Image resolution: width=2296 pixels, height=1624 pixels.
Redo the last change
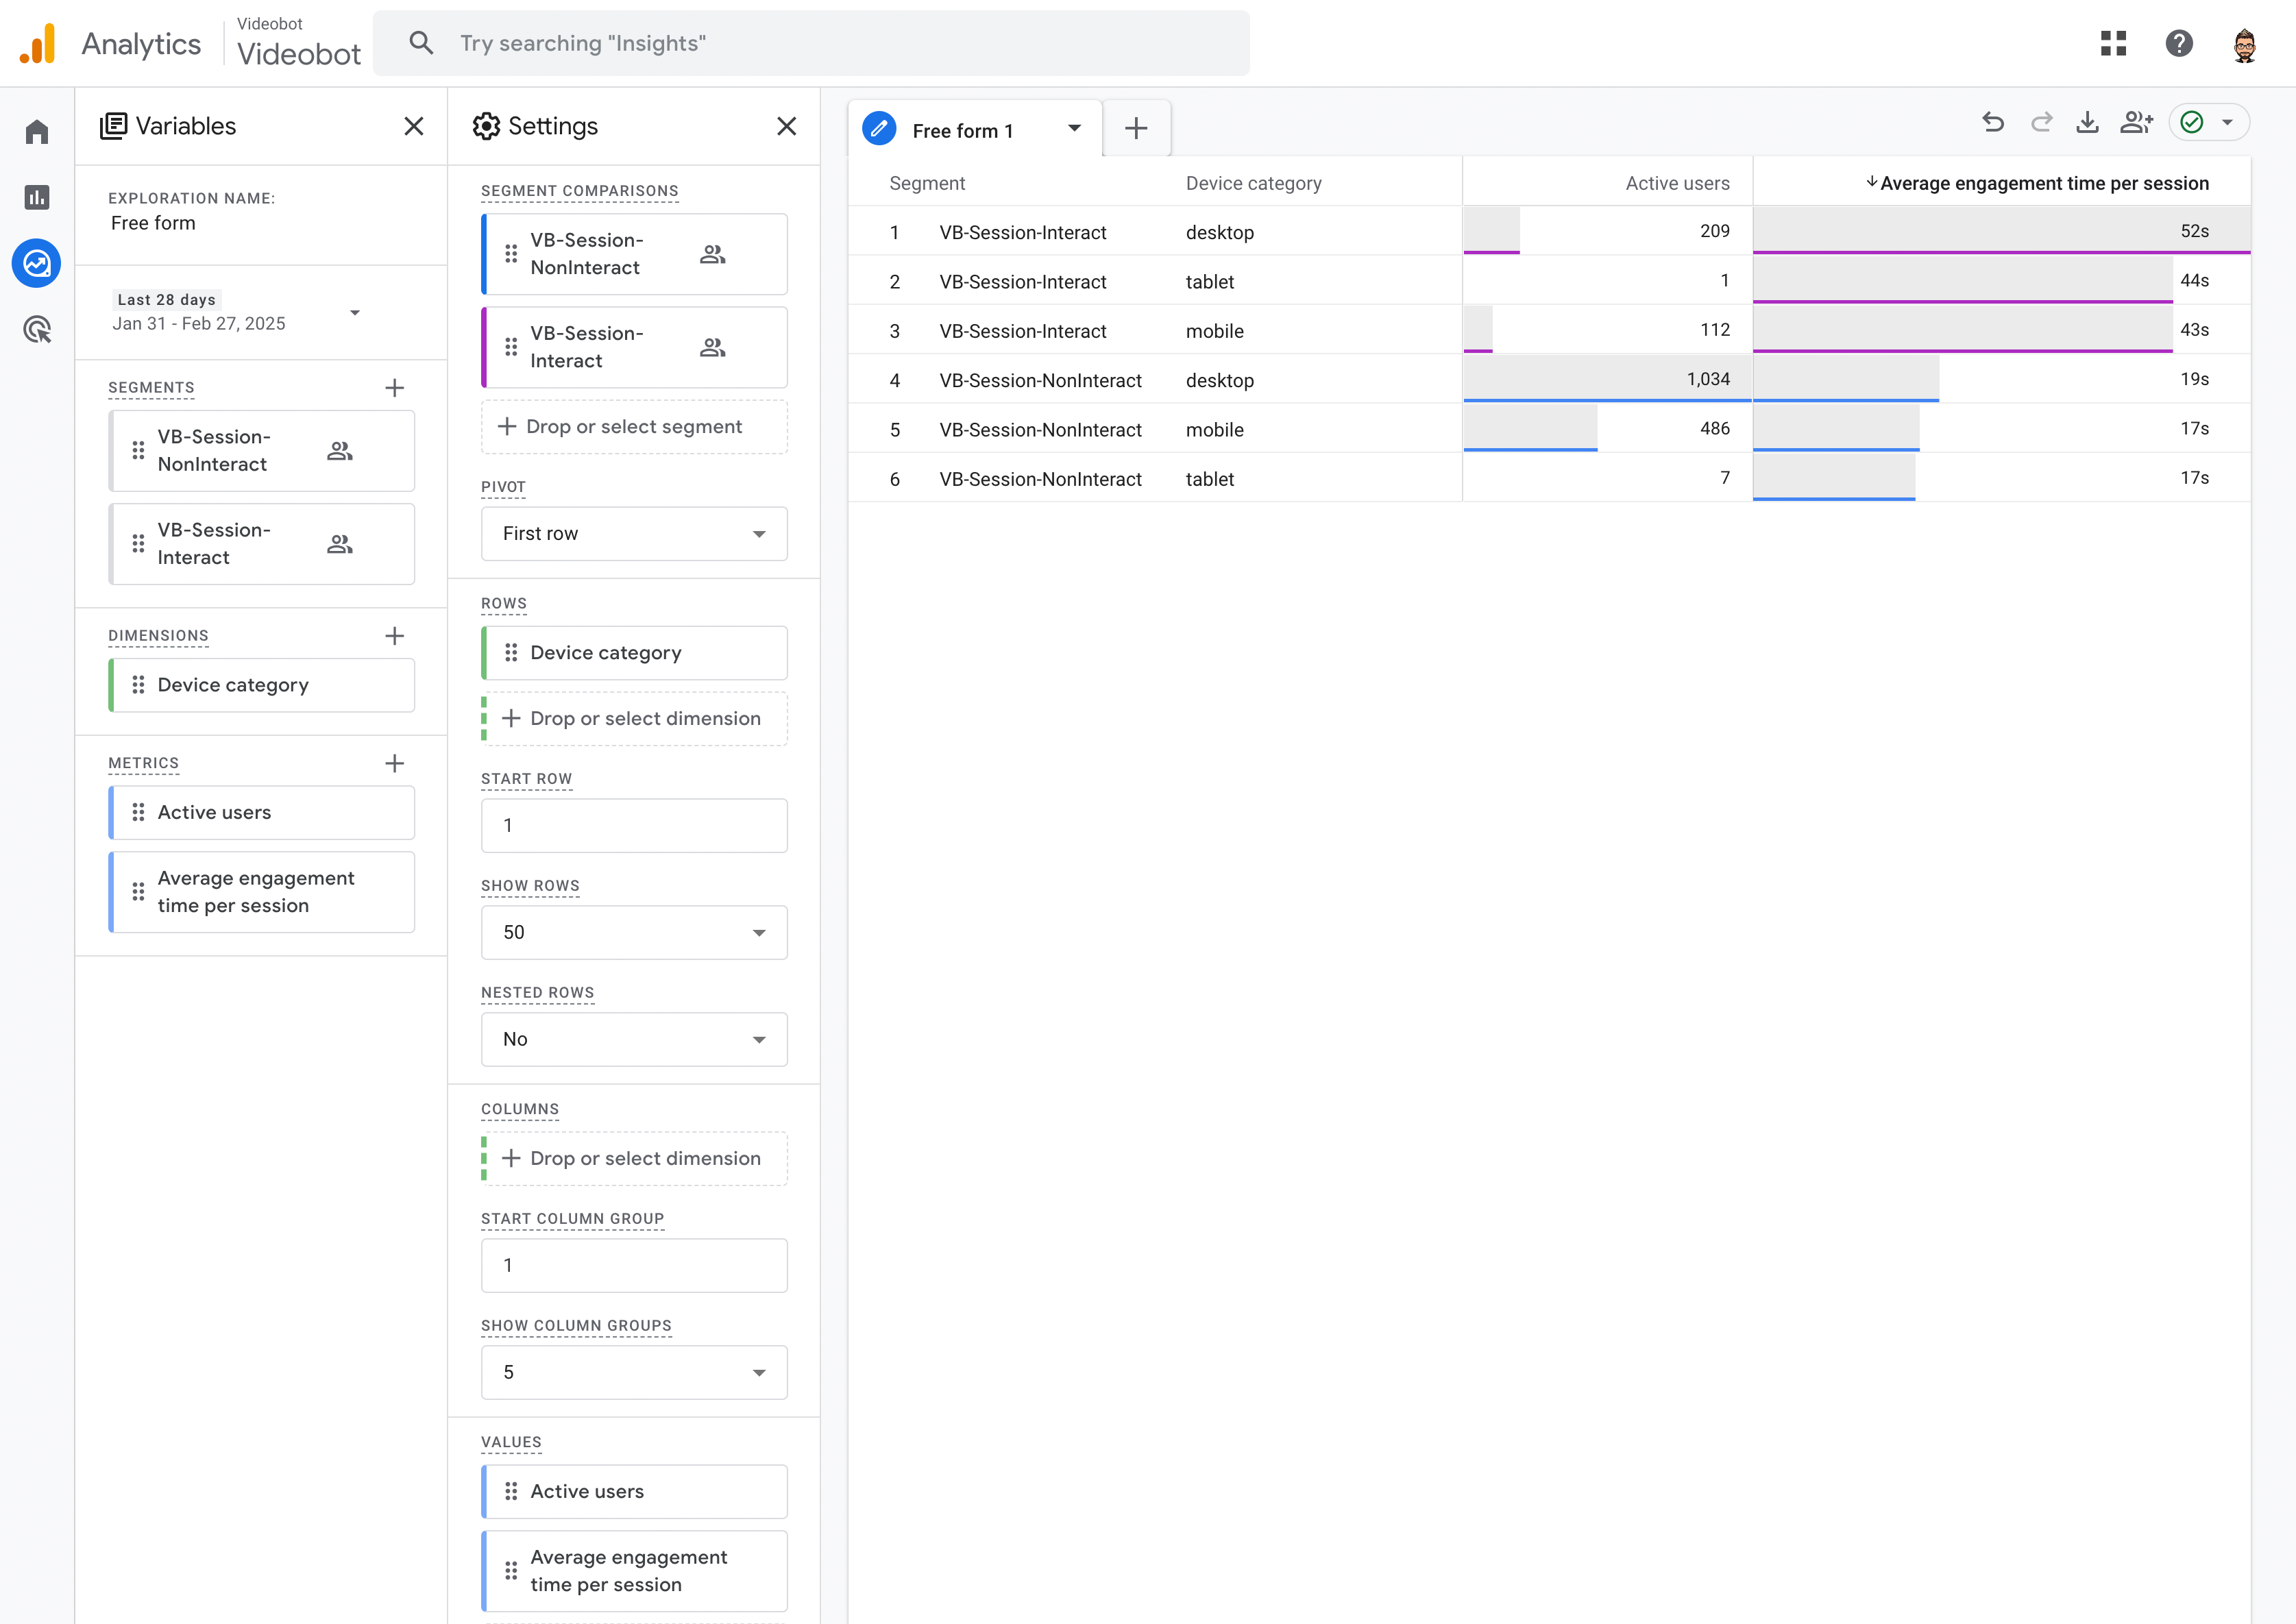pos(2042,122)
